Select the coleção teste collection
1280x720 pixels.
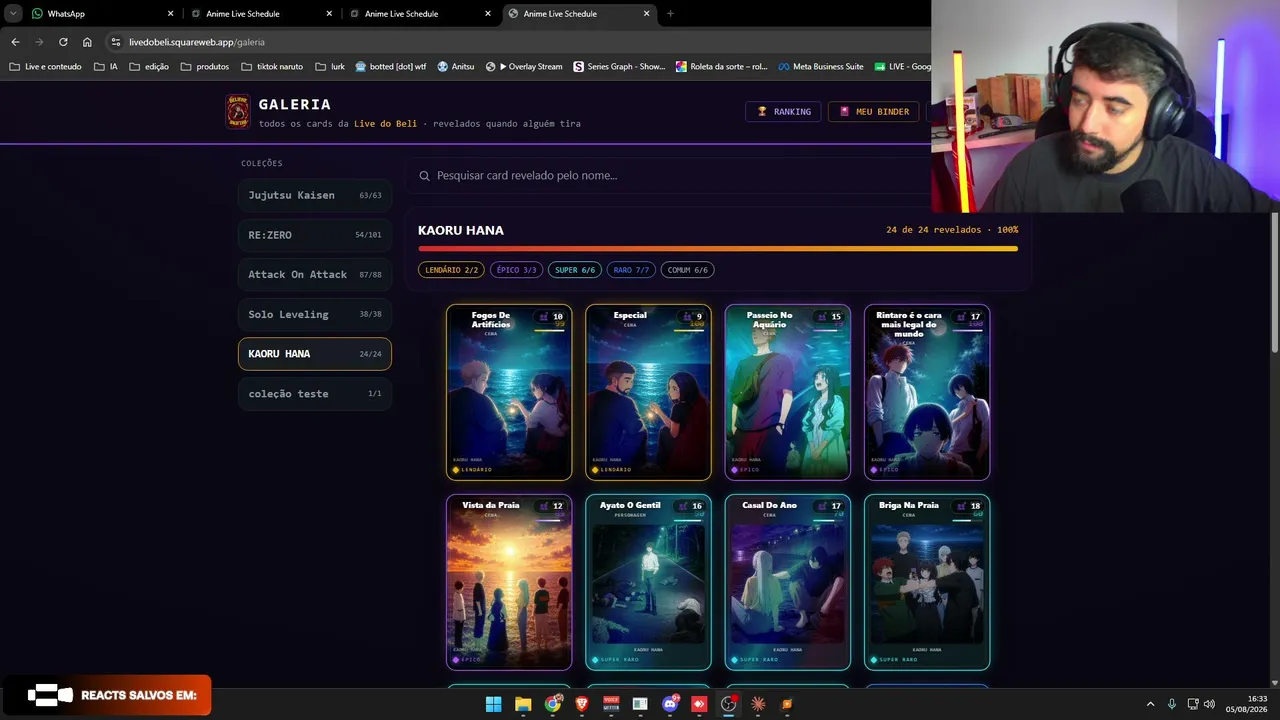[315, 394]
